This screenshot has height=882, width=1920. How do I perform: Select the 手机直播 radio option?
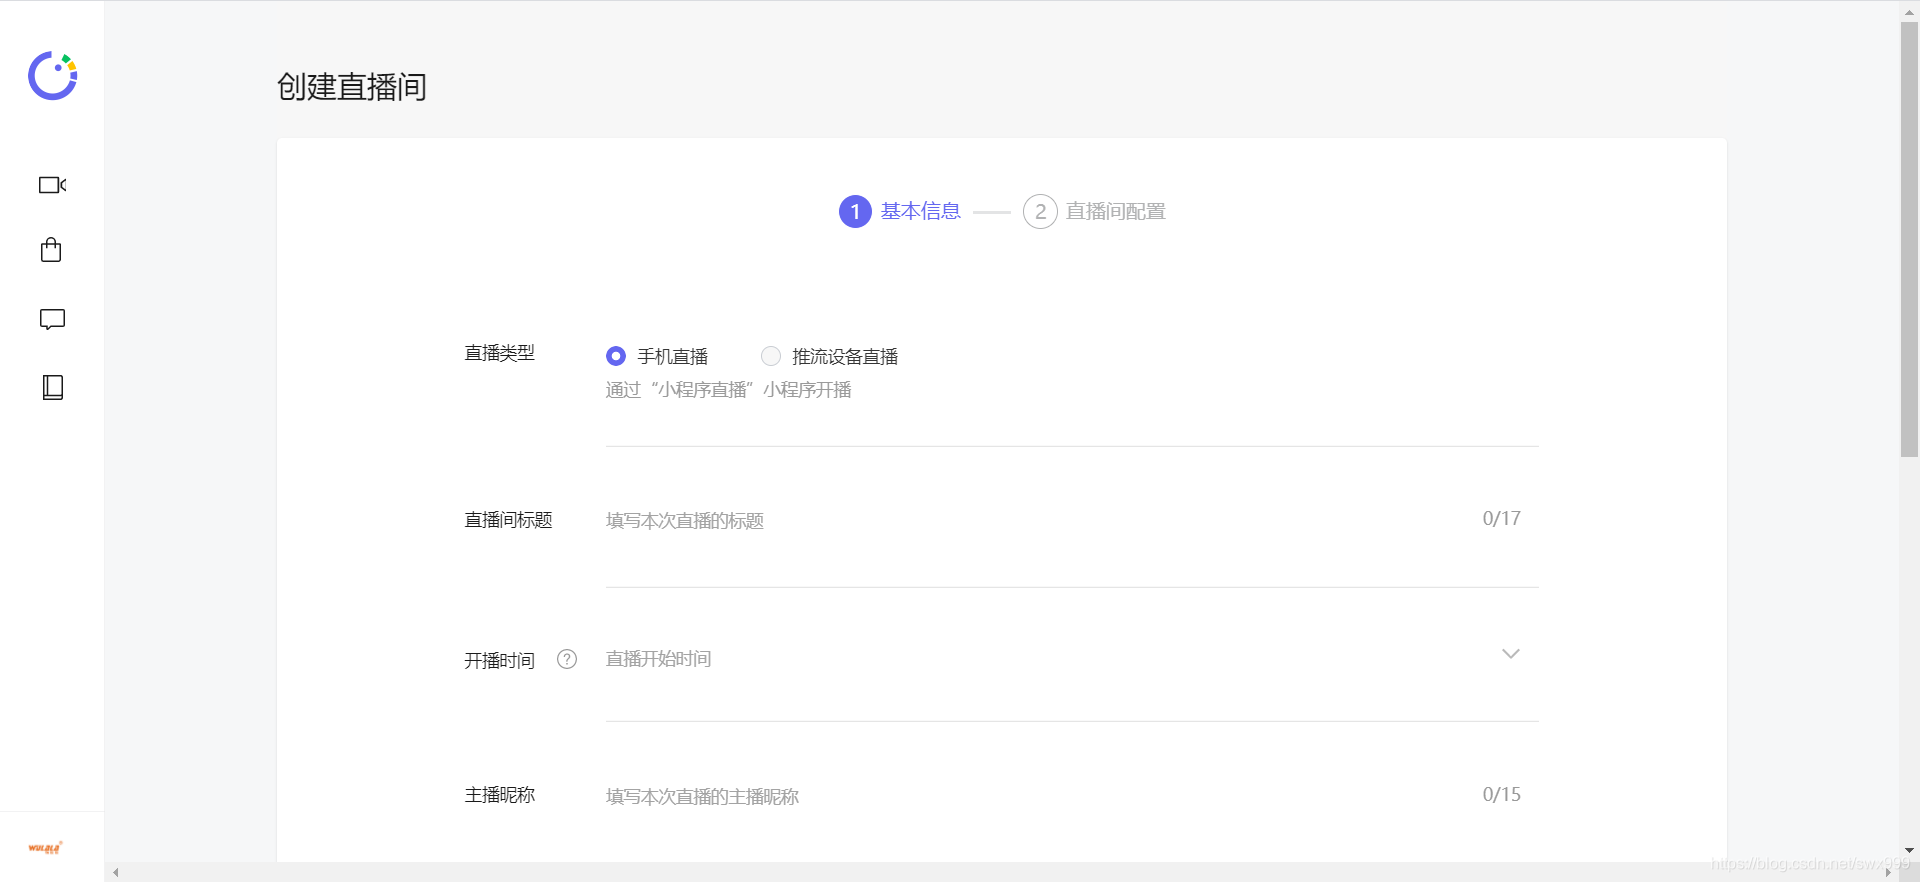[x=616, y=356]
